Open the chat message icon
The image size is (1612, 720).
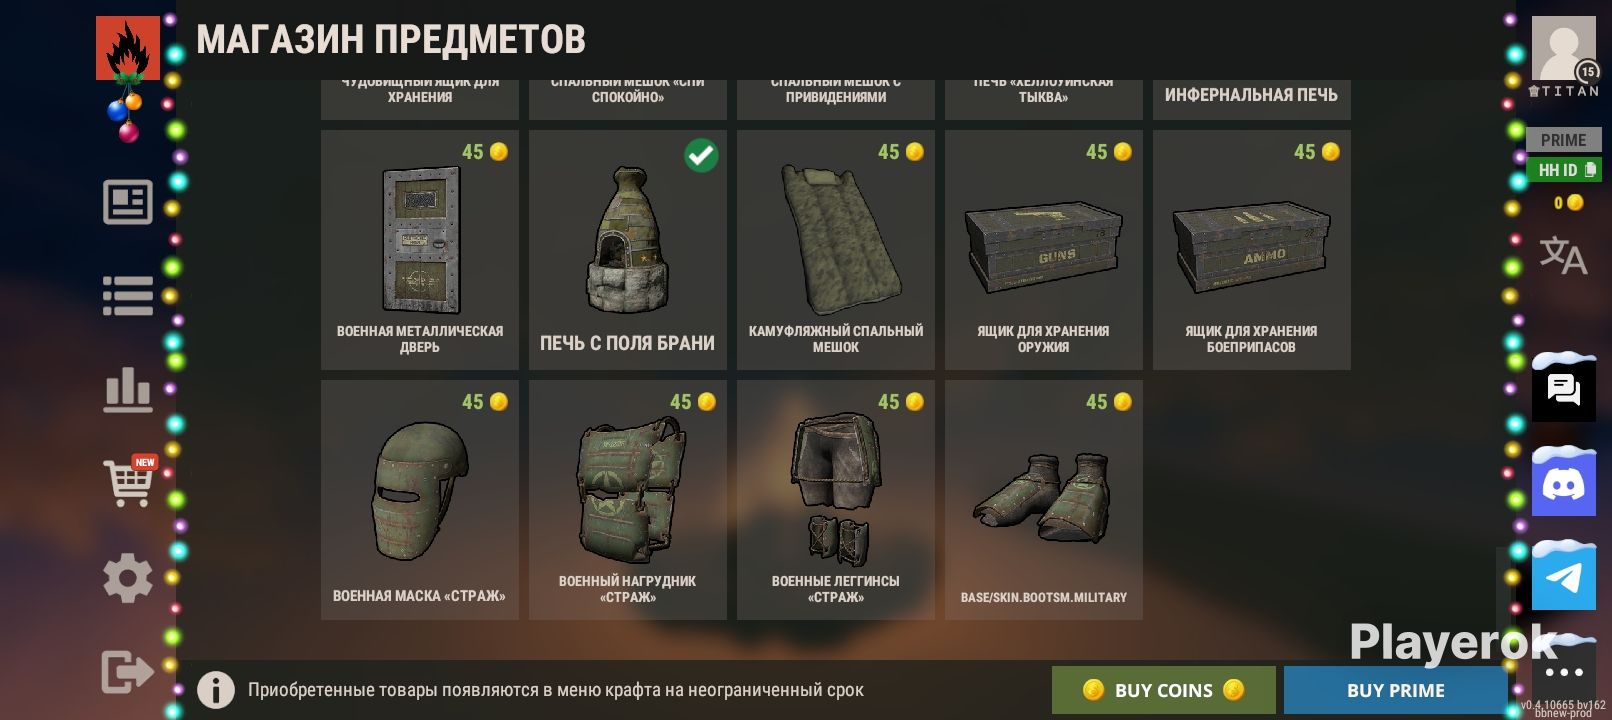(x=1564, y=389)
